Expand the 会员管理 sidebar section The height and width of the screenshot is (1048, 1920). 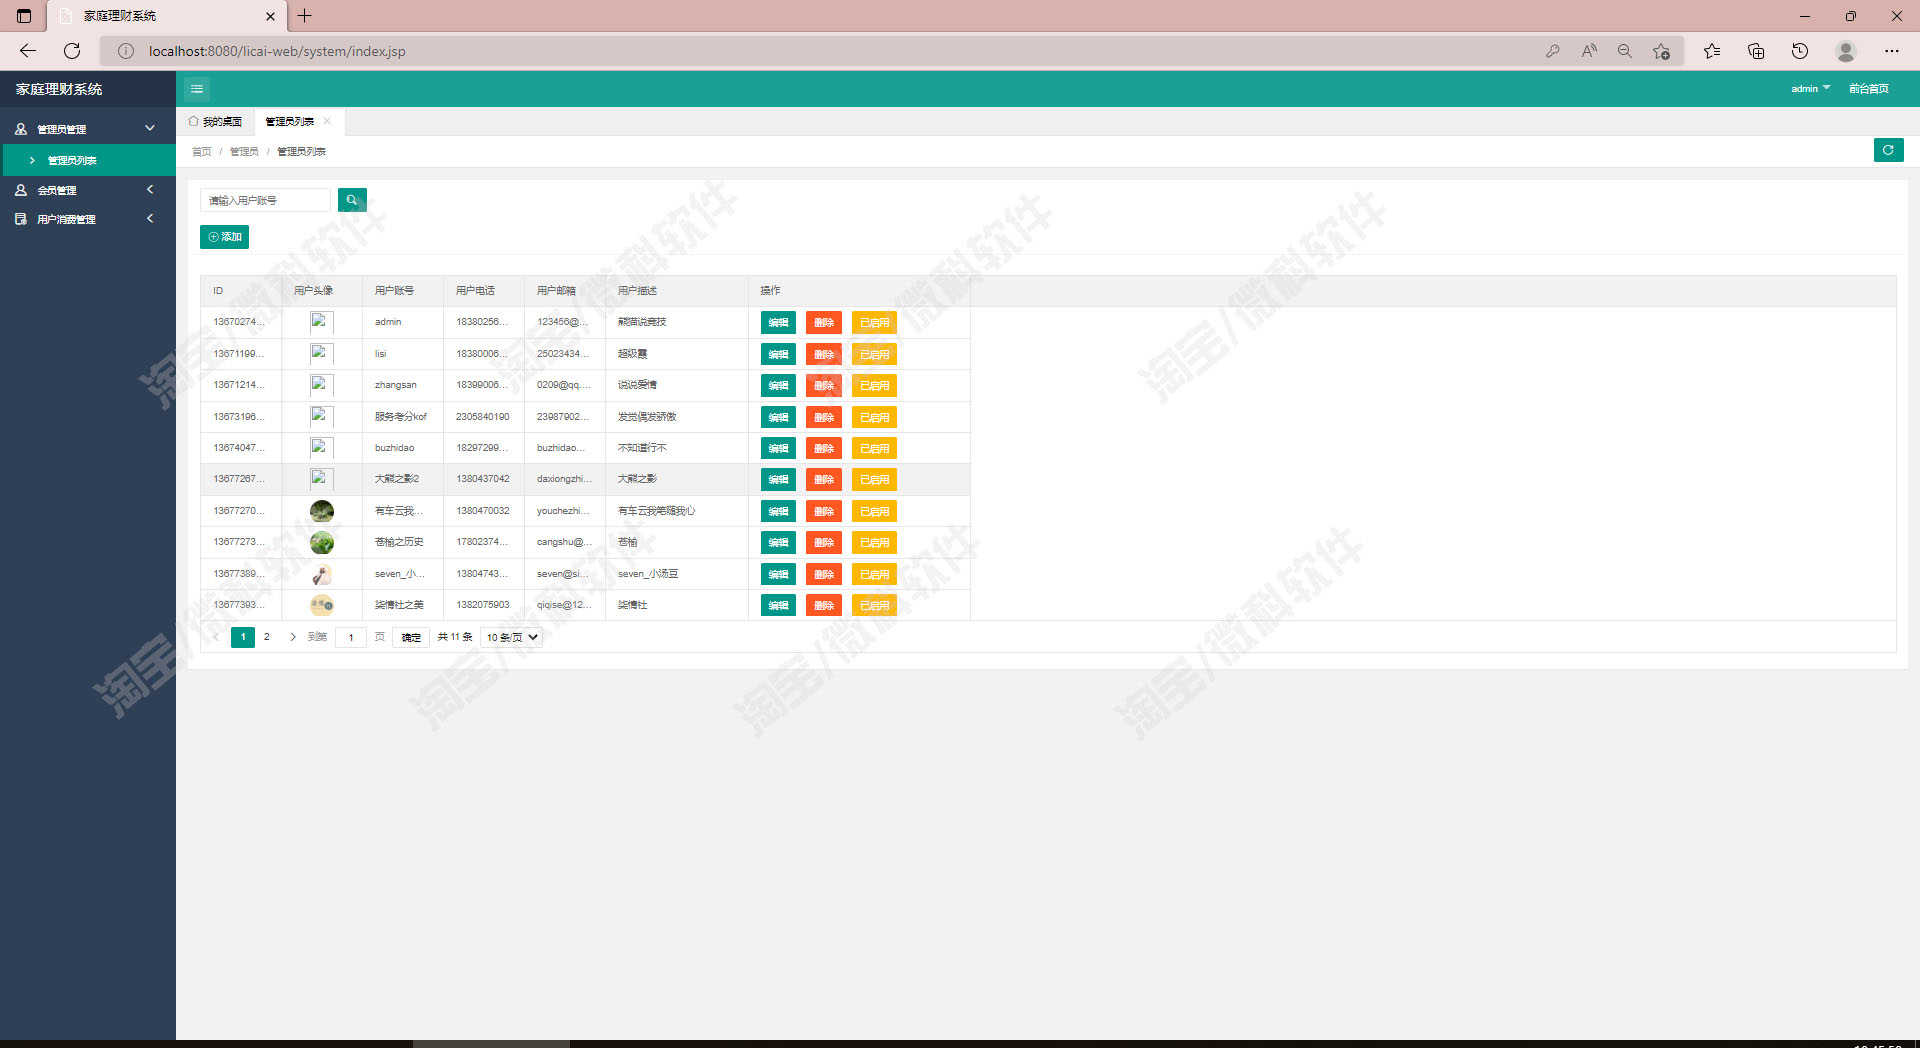150,189
